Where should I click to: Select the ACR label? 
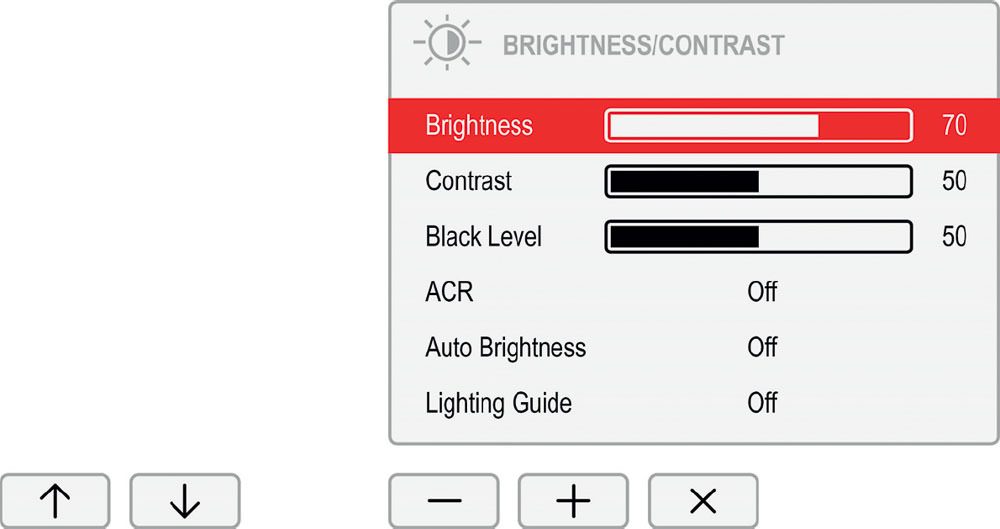[x=449, y=292]
